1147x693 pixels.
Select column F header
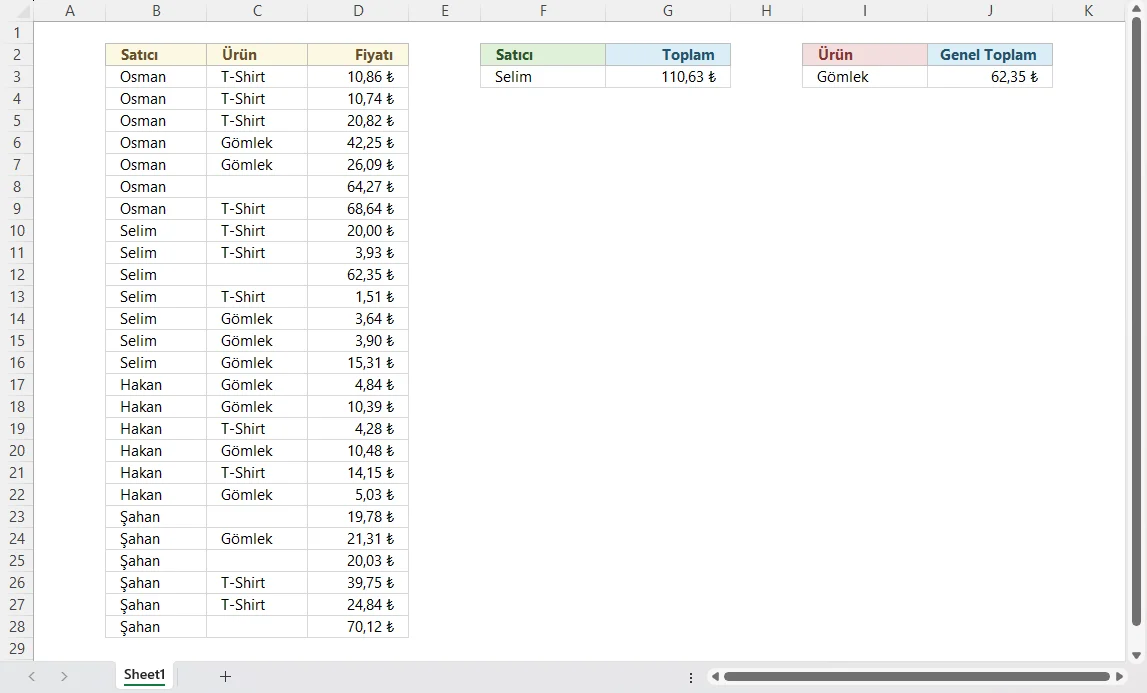coord(543,11)
